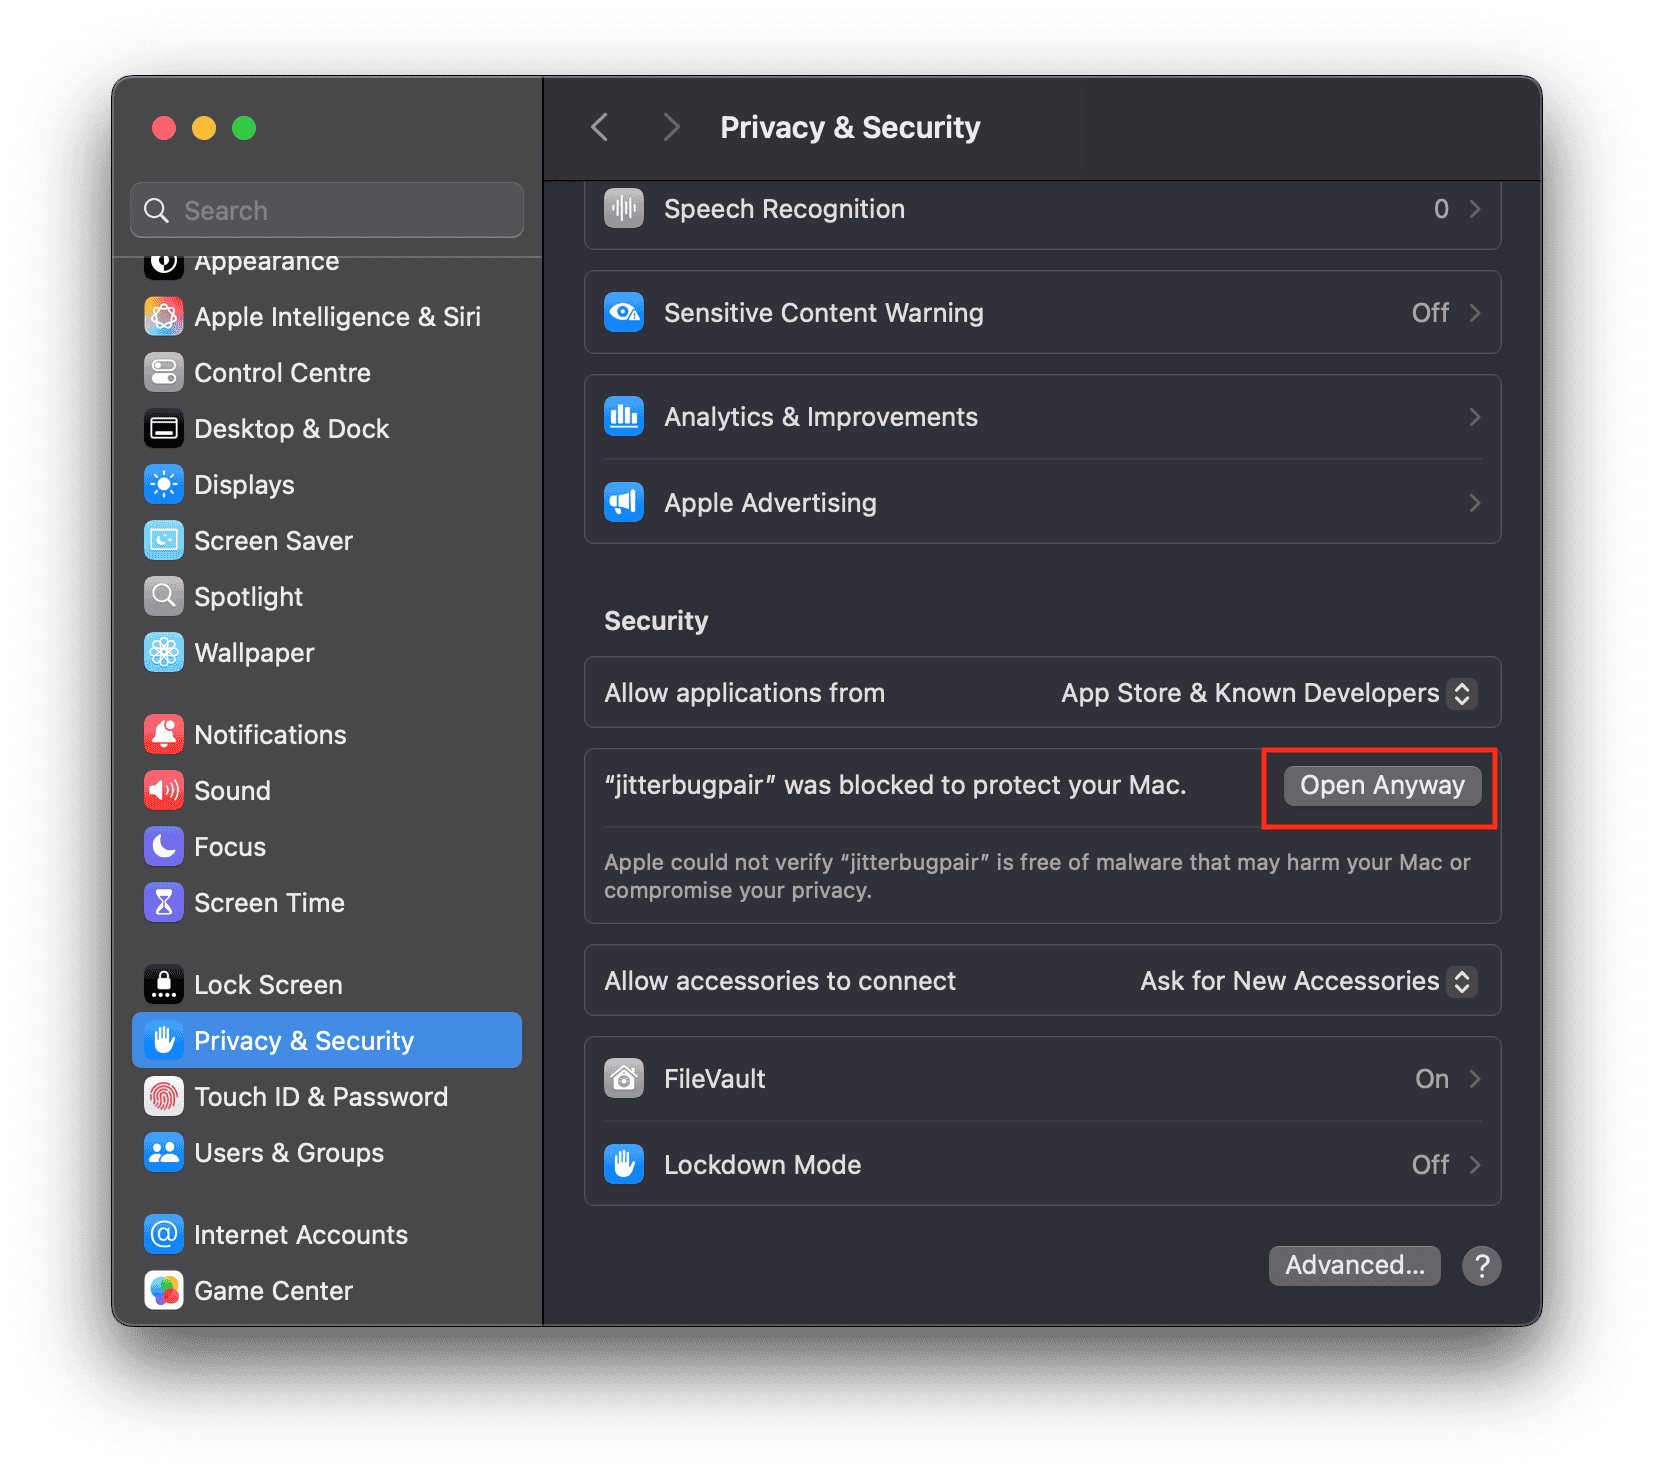The width and height of the screenshot is (1654, 1474).
Task: Select the Touch ID fingerprint icon
Action: click(x=164, y=1097)
